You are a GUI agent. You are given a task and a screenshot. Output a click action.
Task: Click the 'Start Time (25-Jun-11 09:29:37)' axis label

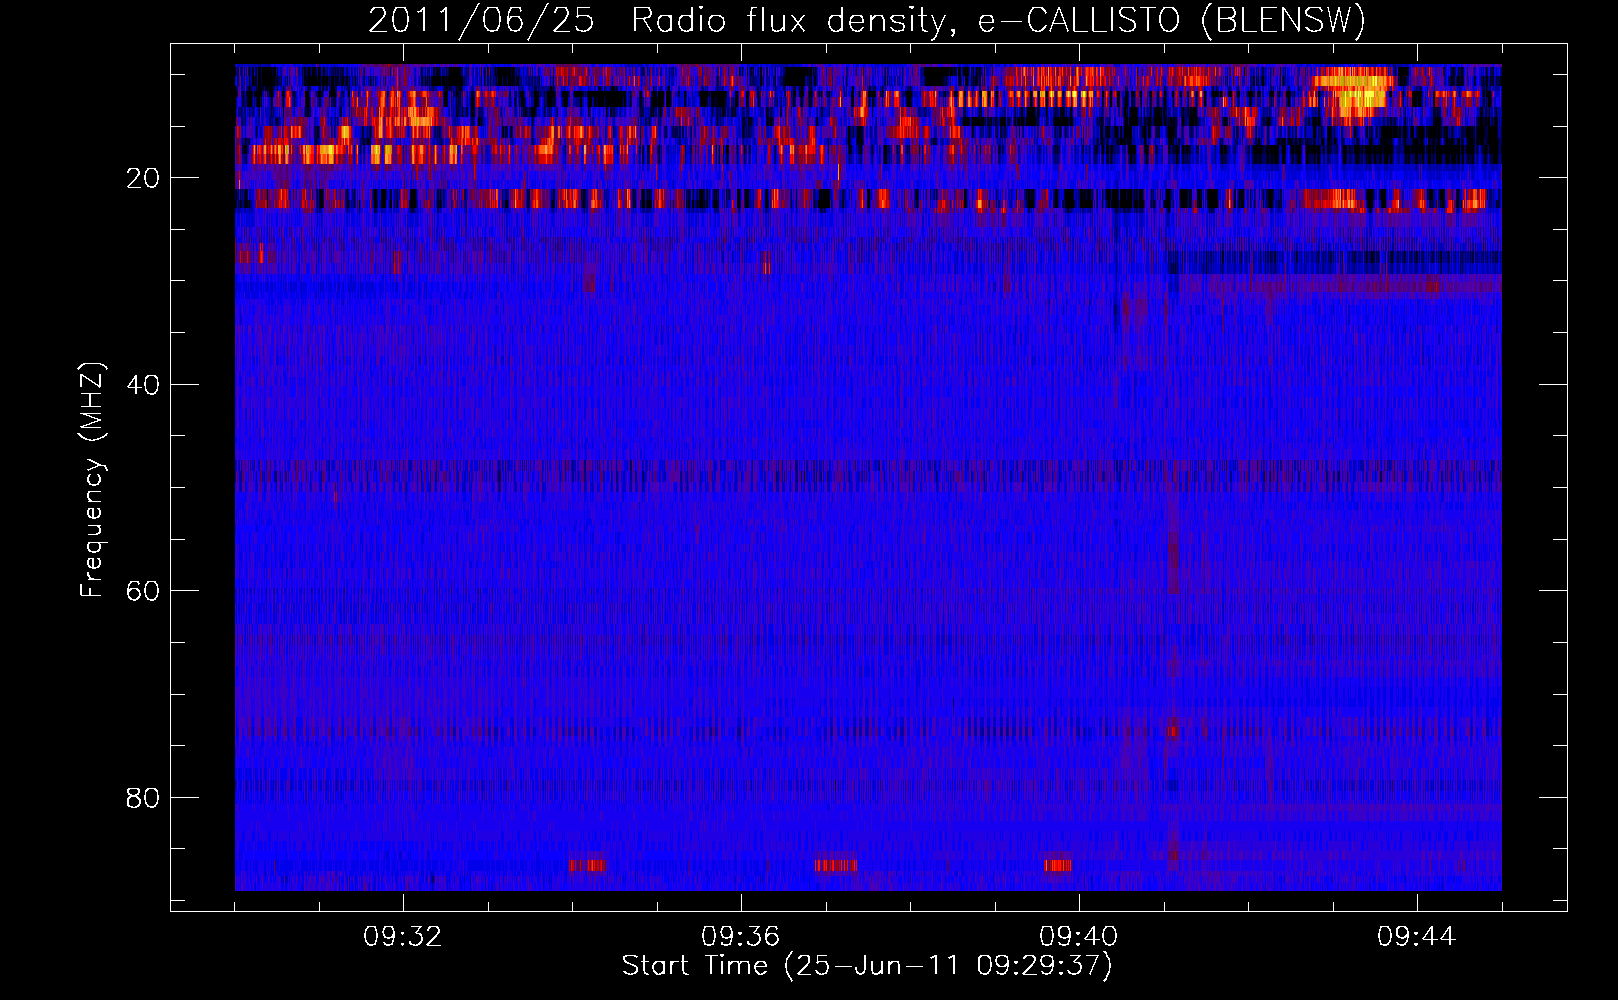pos(867,966)
